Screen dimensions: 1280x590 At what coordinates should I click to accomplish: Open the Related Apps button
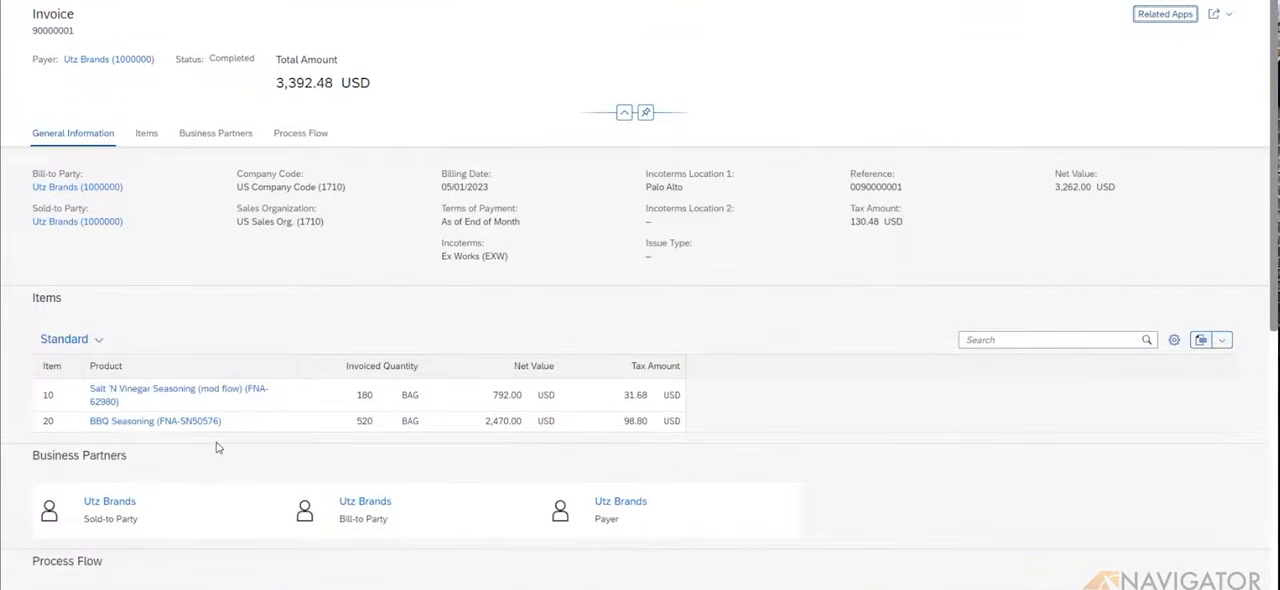[1165, 14]
